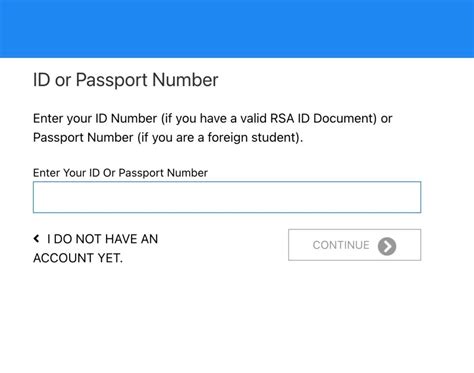Click the ID or Passport Number heading

[126, 80]
